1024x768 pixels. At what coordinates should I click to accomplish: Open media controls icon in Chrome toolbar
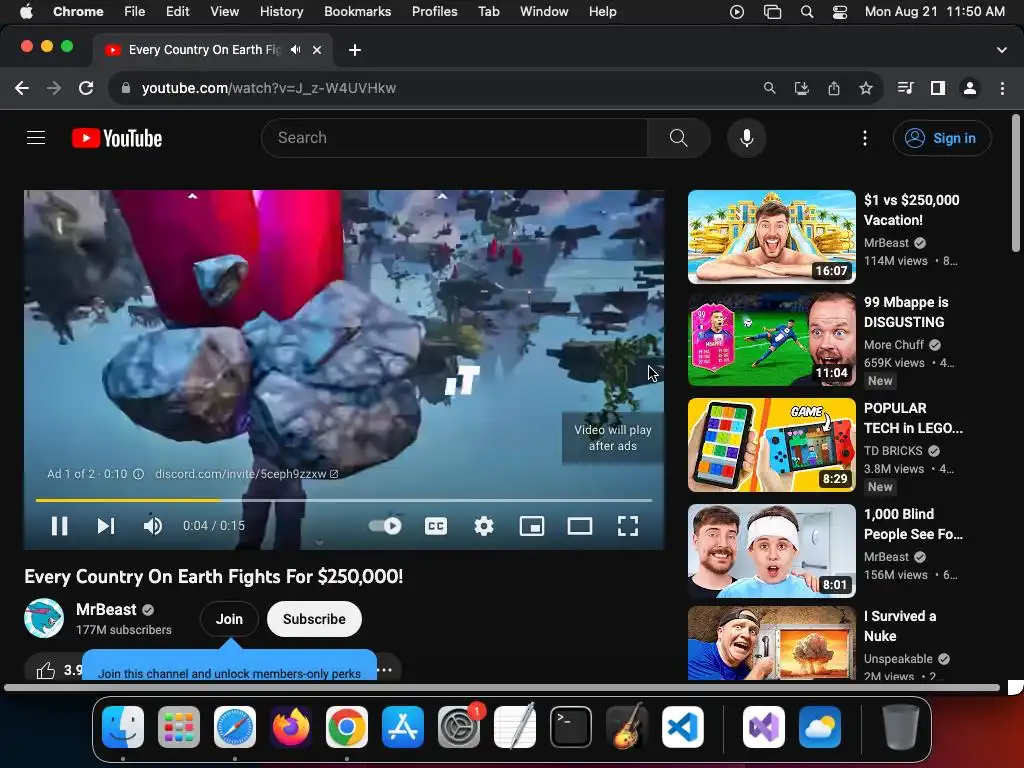(905, 88)
